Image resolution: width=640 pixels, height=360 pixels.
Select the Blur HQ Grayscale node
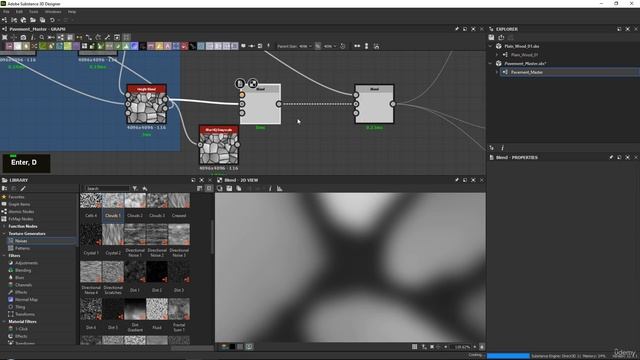pyautogui.click(x=219, y=145)
